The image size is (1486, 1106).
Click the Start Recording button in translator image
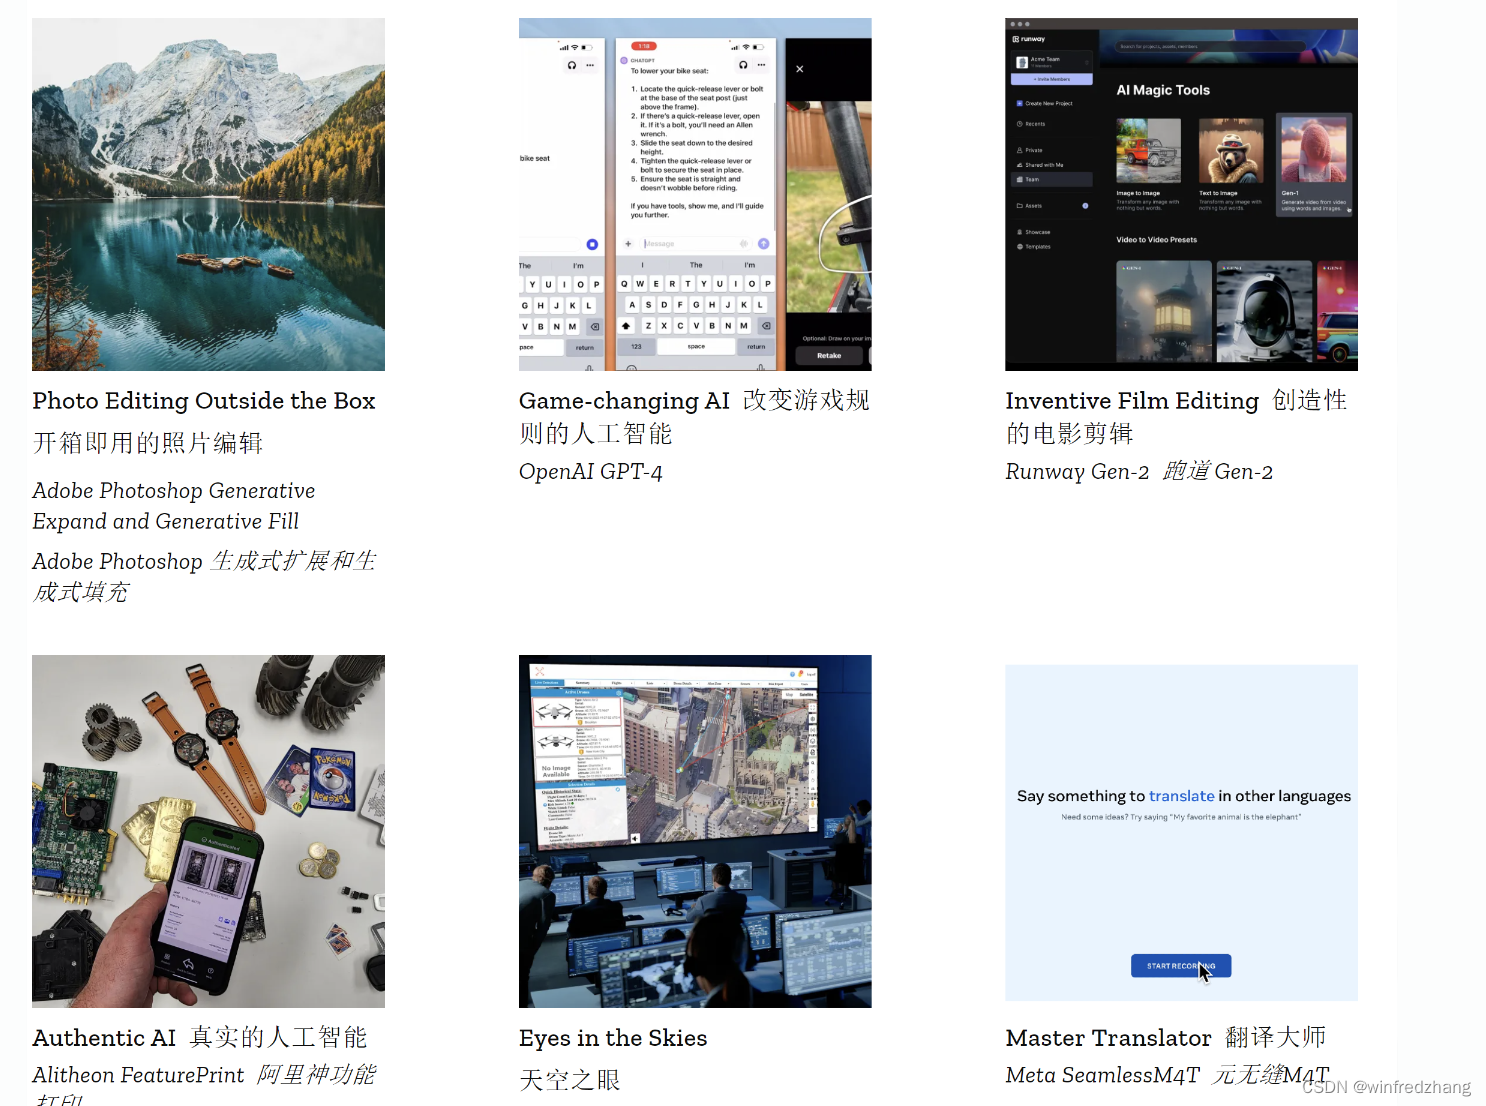tap(1181, 966)
